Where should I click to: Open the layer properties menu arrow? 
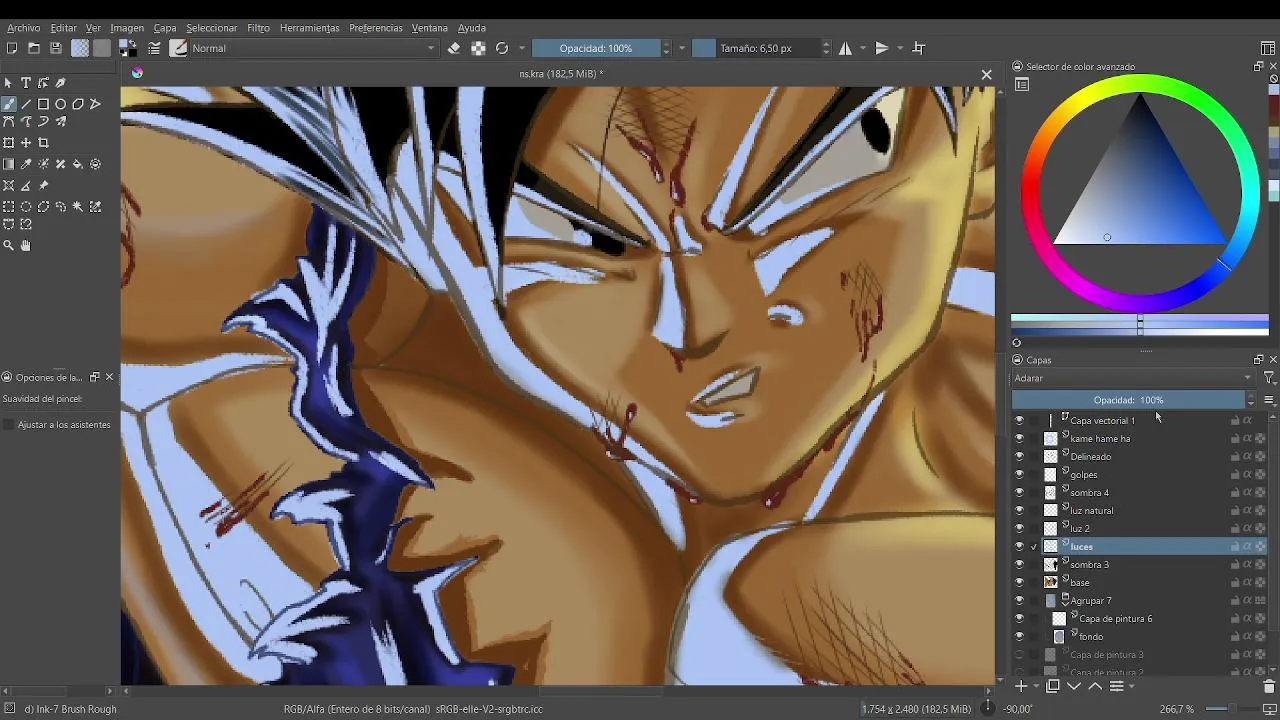tap(1131, 686)
